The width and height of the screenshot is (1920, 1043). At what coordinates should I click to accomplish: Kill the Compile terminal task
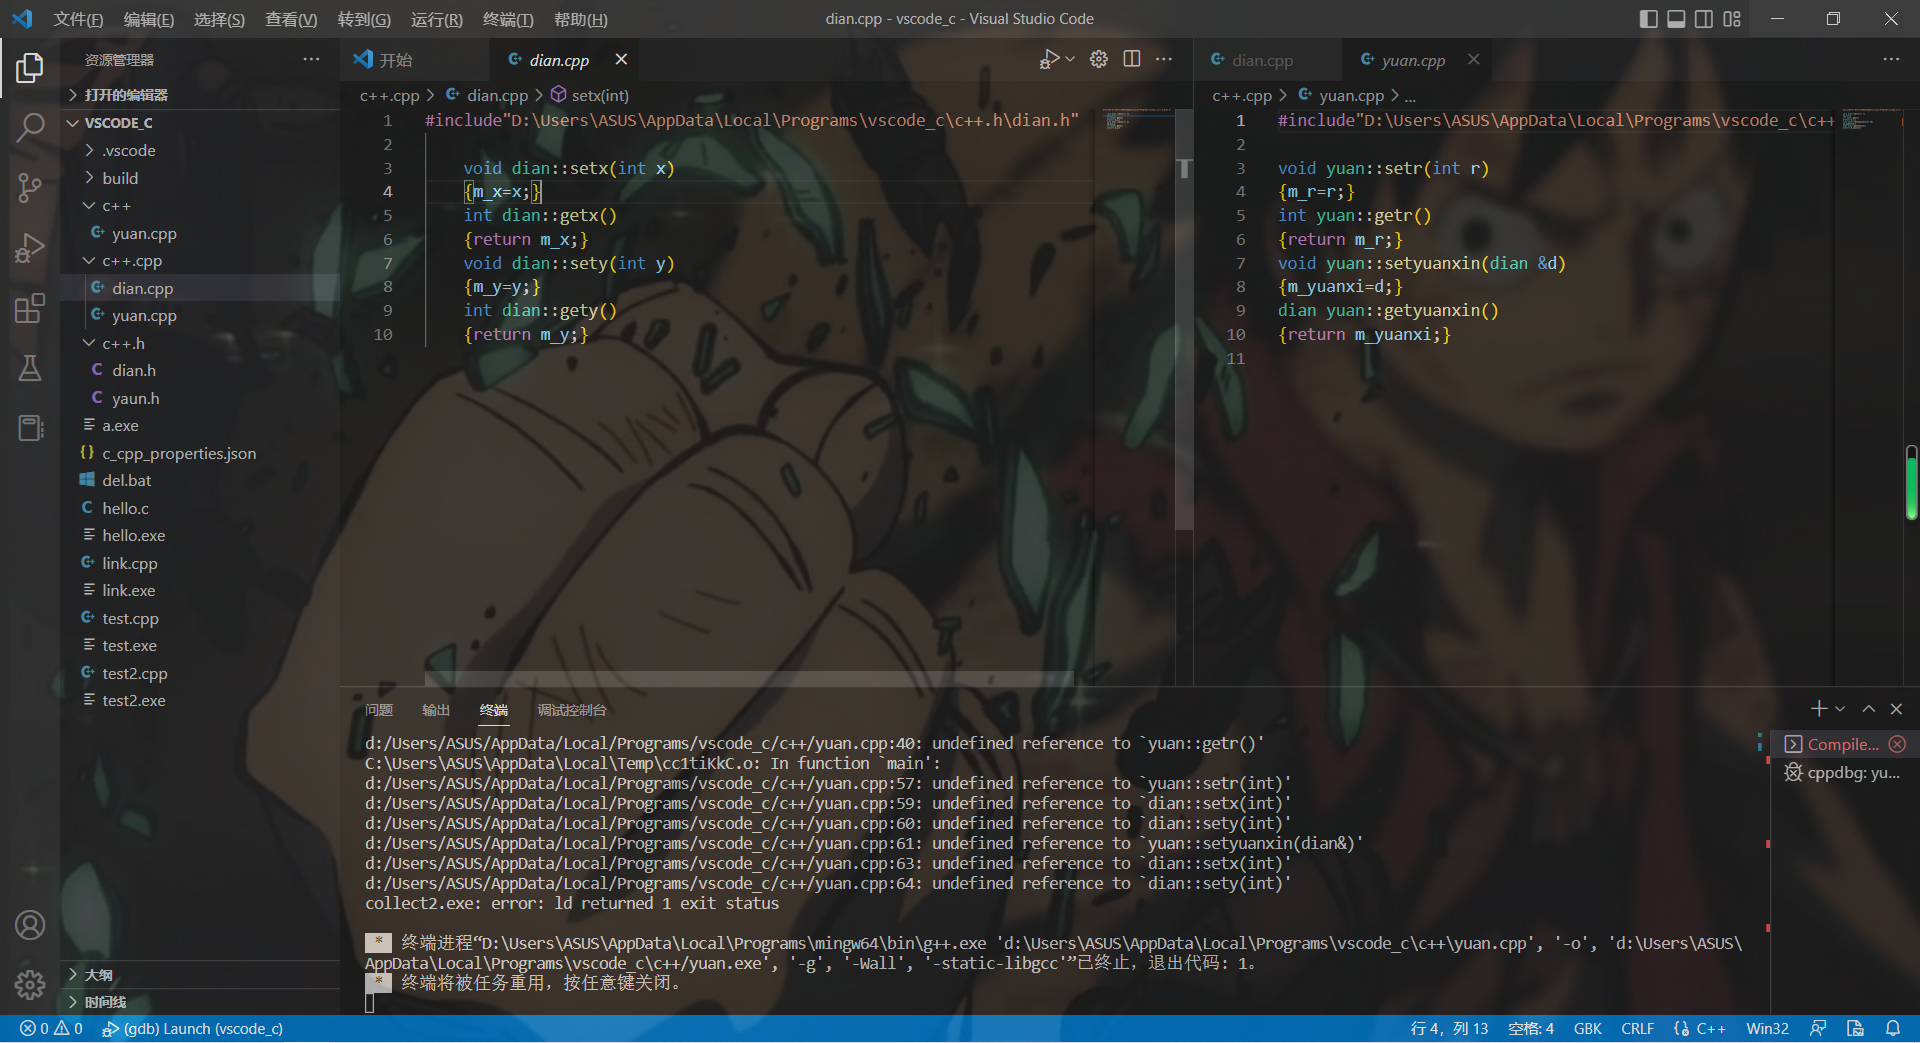[x=1897, y=744]
